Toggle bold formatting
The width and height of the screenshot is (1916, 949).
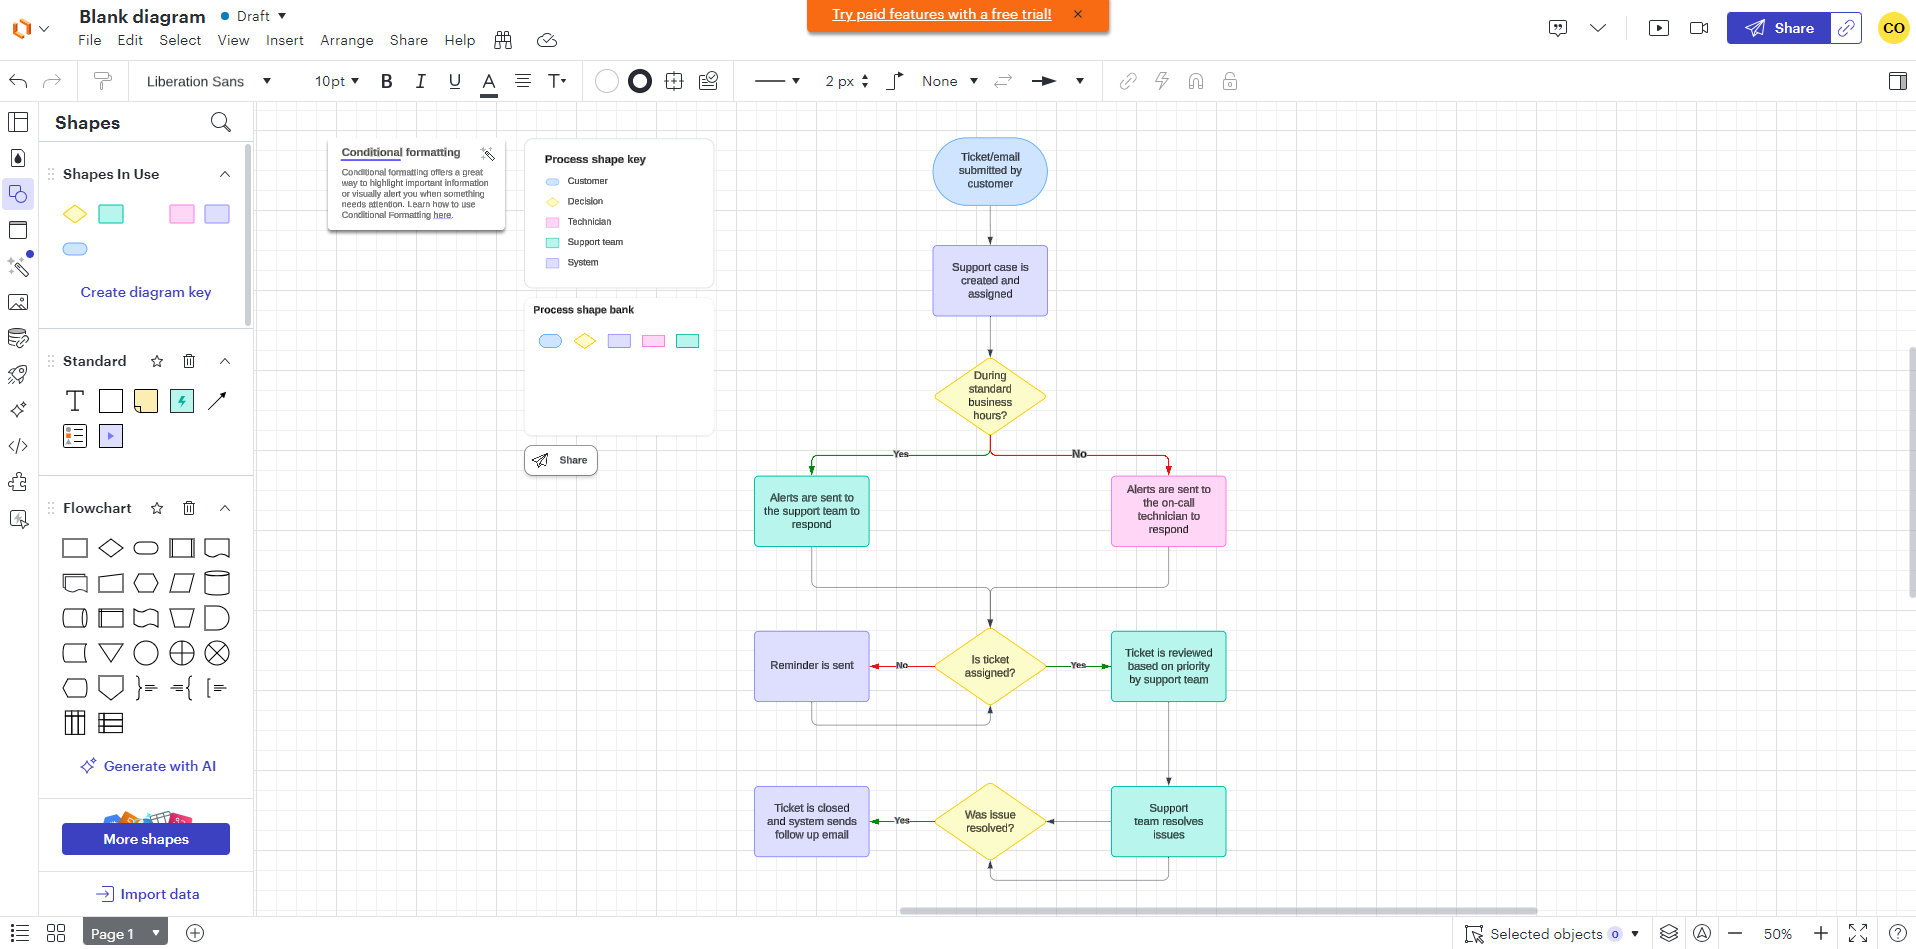[x=387, y=81]
